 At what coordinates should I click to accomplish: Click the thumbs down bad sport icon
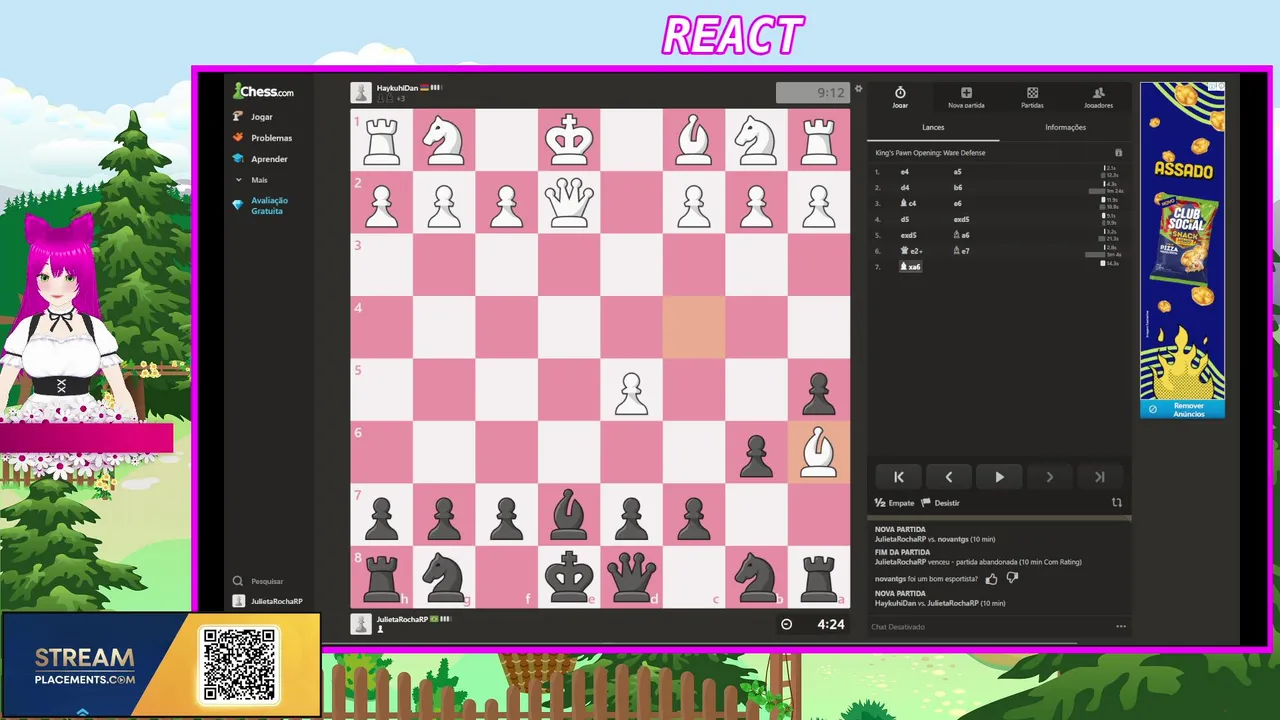click(x=1012, y=578)
